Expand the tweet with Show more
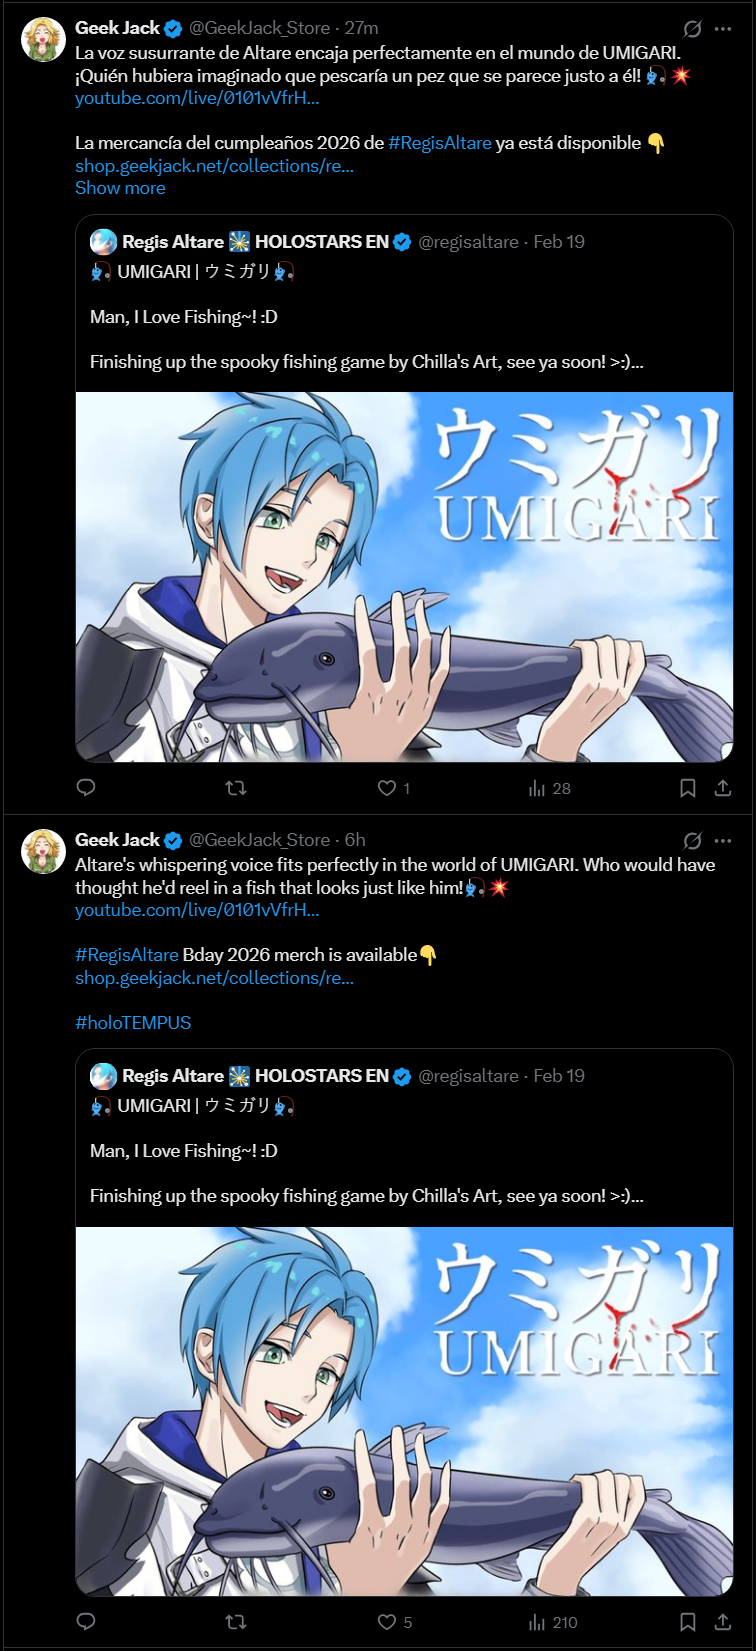The height and width of the screenshot is (1651, 756). pos(120,188)
